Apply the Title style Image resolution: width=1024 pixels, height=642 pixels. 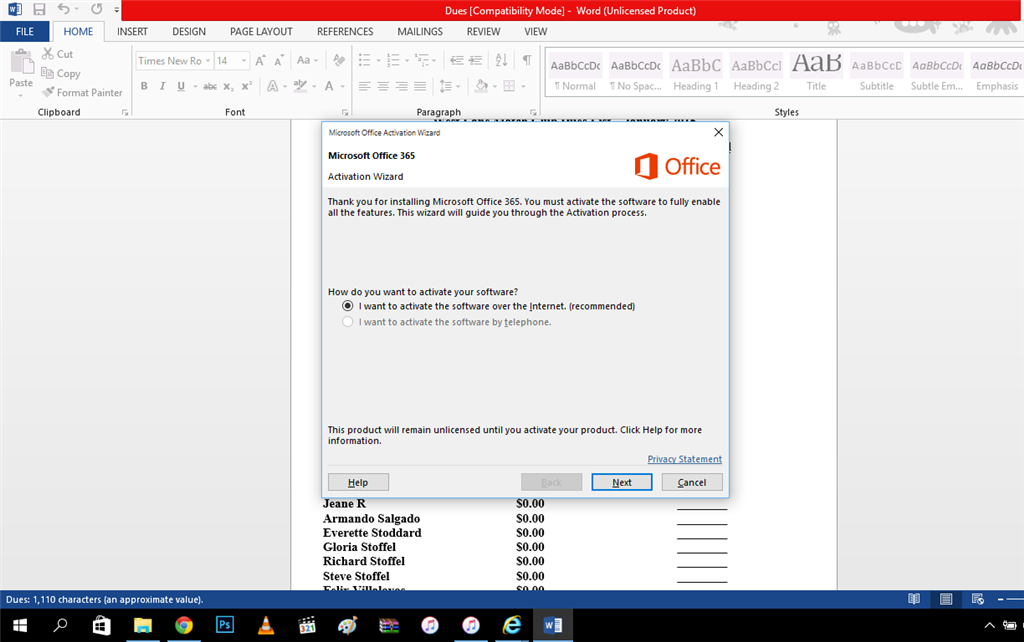816,73
